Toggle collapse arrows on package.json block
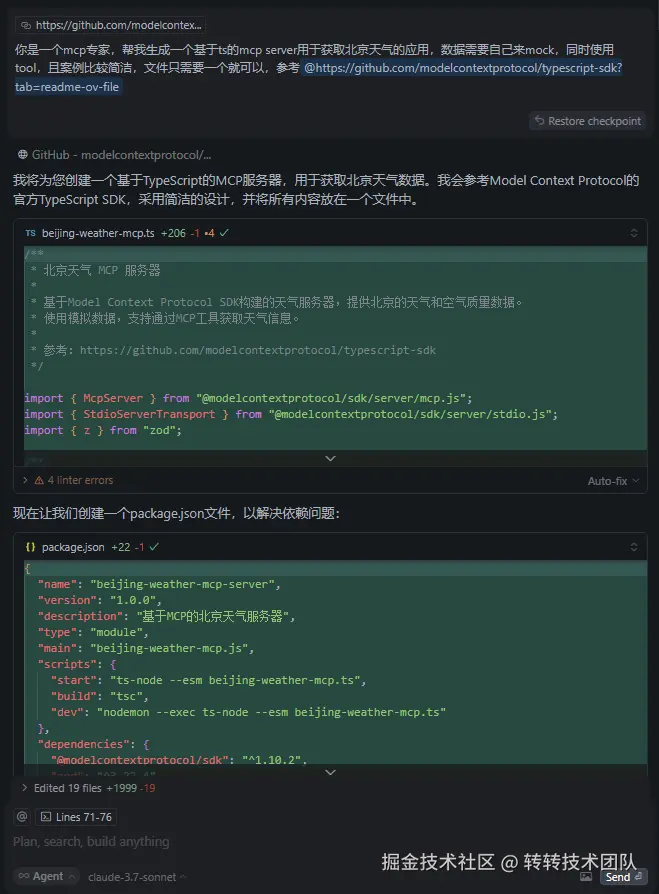The width and height of the screenshot is (659, 894). [634, 547]
